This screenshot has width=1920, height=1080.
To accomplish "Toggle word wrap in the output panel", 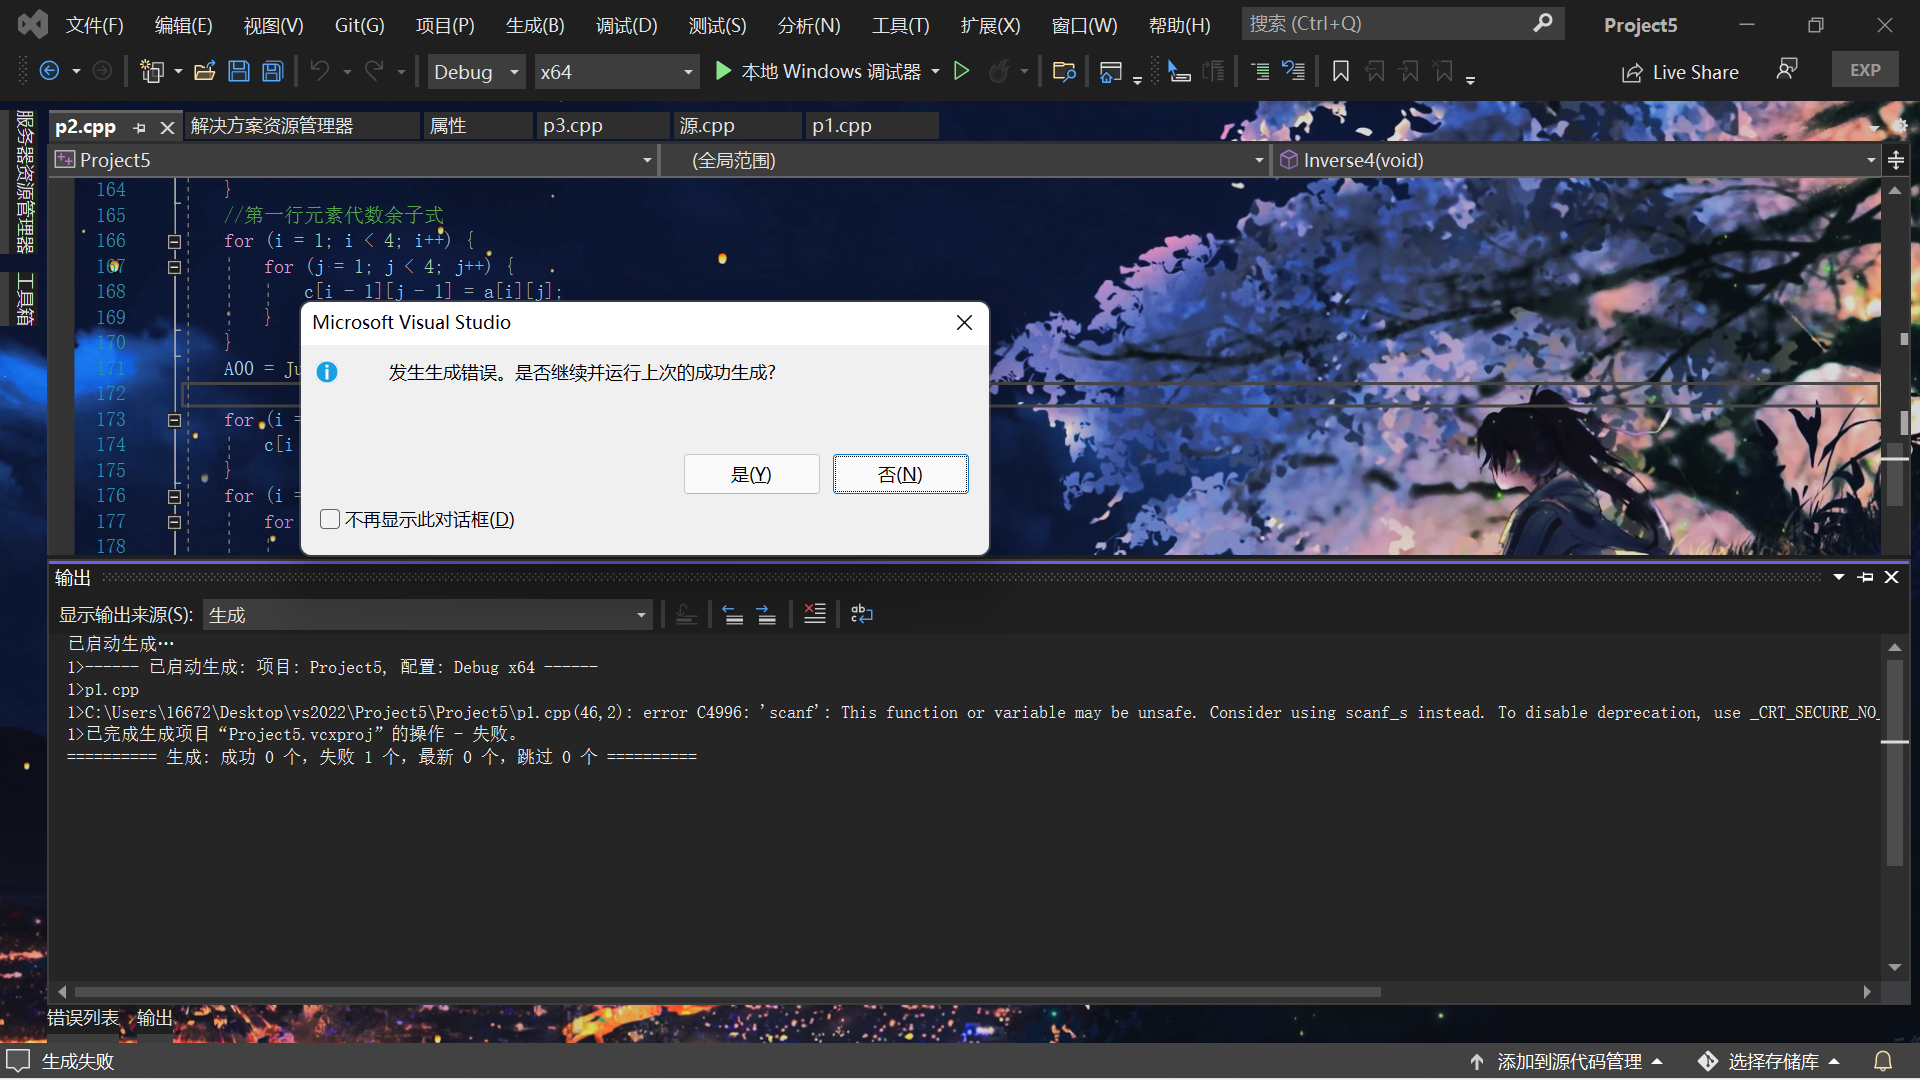I will pyautogui.click(x=861, y=613).
